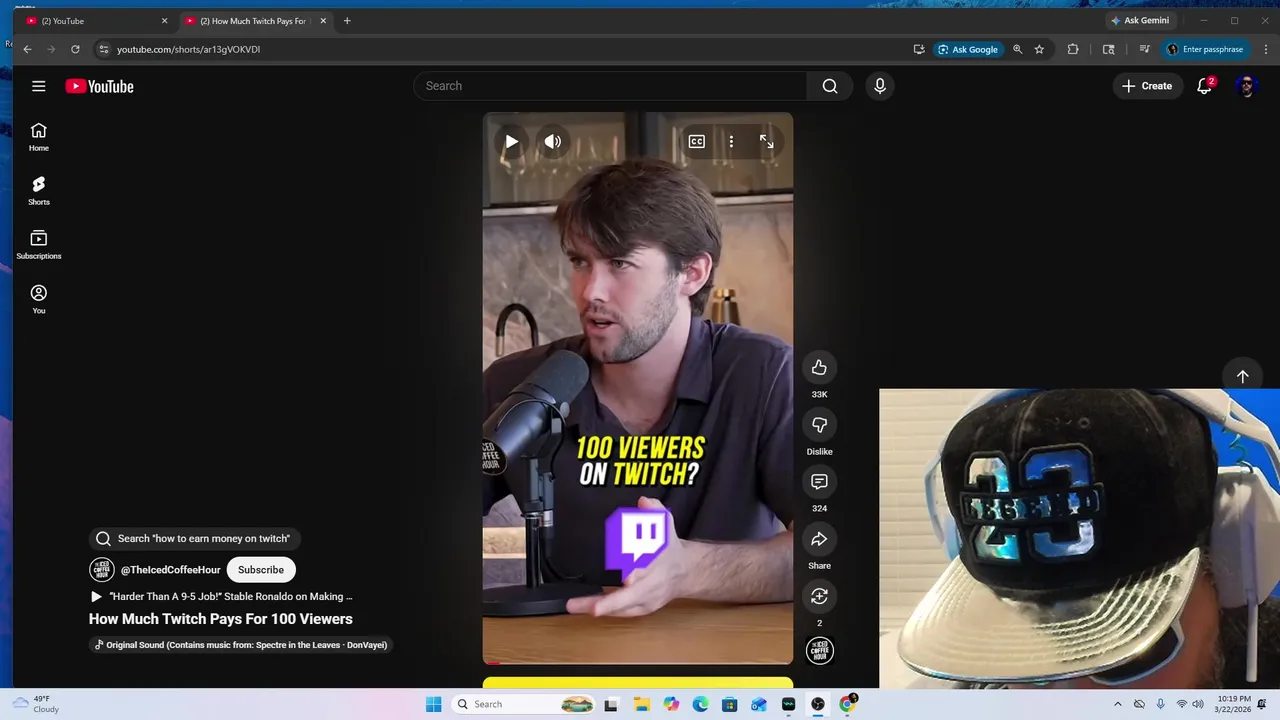Viewport: 1280px width, 720px height.
Task: Play the paused Short
Action: tap(511, 142)
